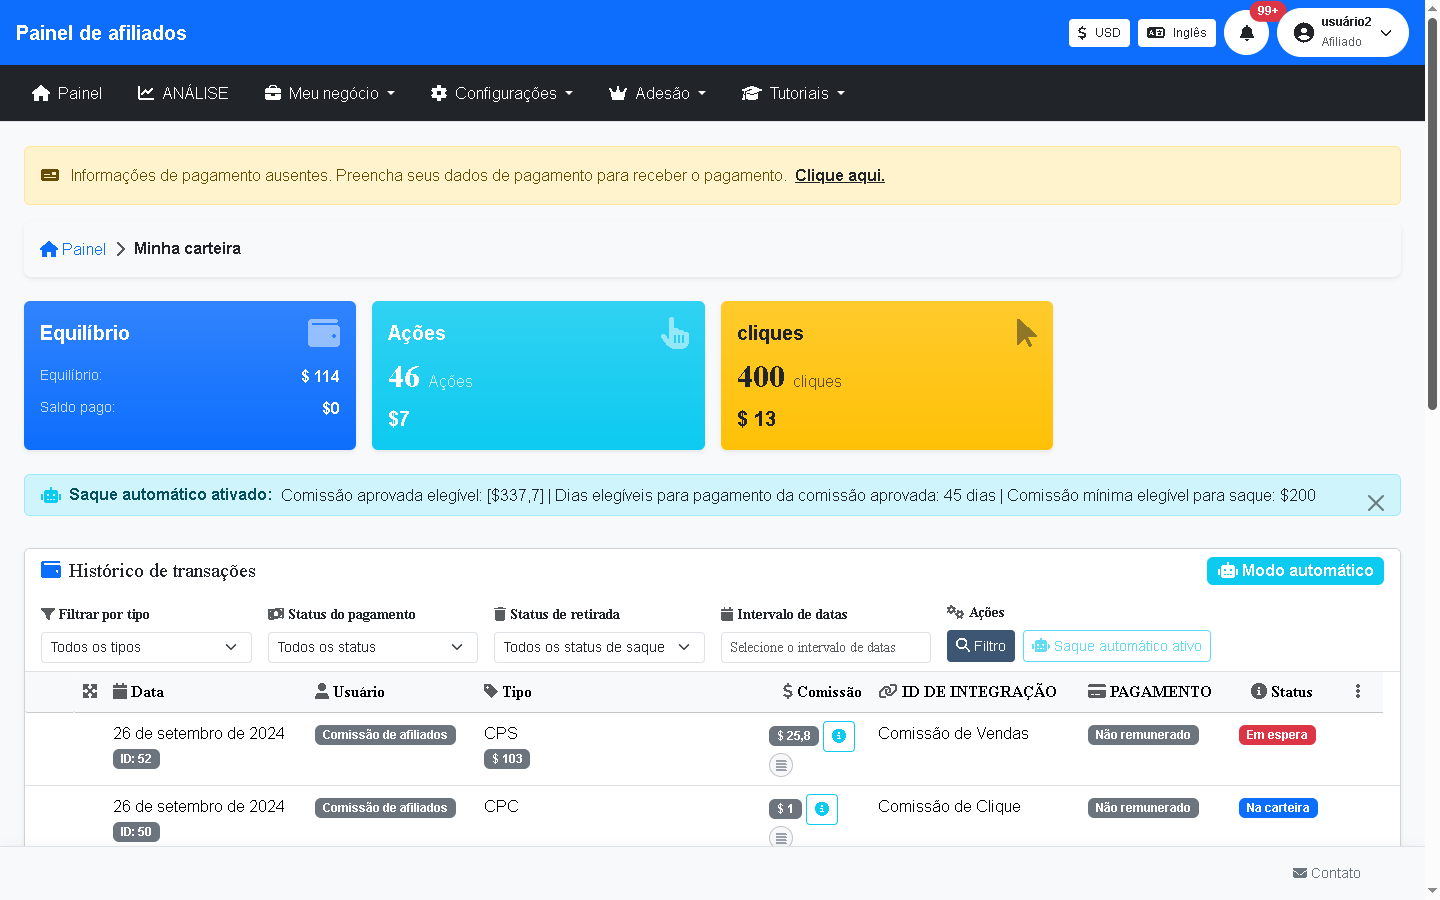Click info icon beside $1 commission

(822, 809)
